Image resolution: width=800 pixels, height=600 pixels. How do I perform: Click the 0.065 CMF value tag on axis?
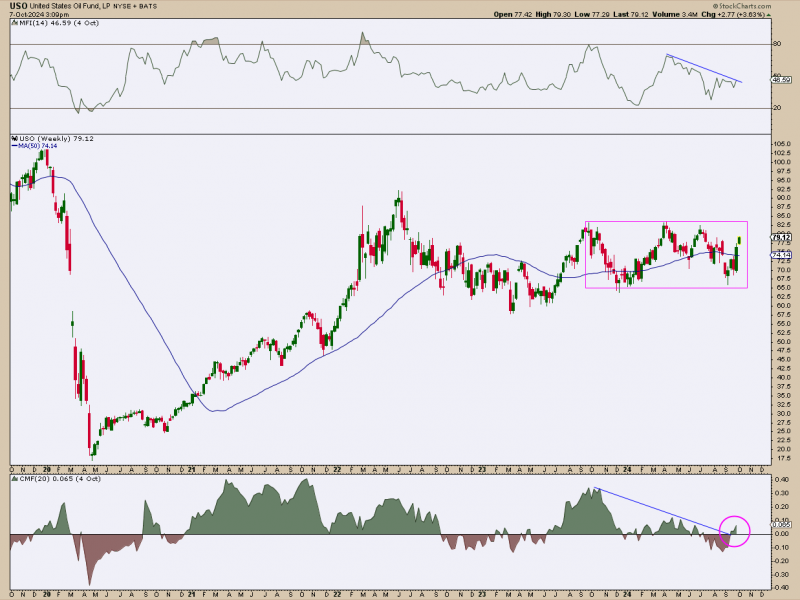pyautogui.click(x=782, y=524)
